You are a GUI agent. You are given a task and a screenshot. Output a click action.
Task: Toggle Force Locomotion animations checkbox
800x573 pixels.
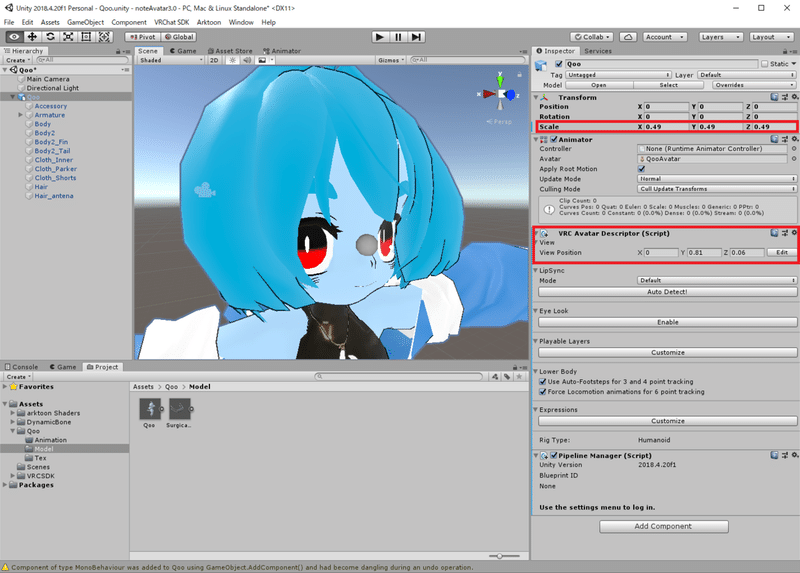(543, 392)
